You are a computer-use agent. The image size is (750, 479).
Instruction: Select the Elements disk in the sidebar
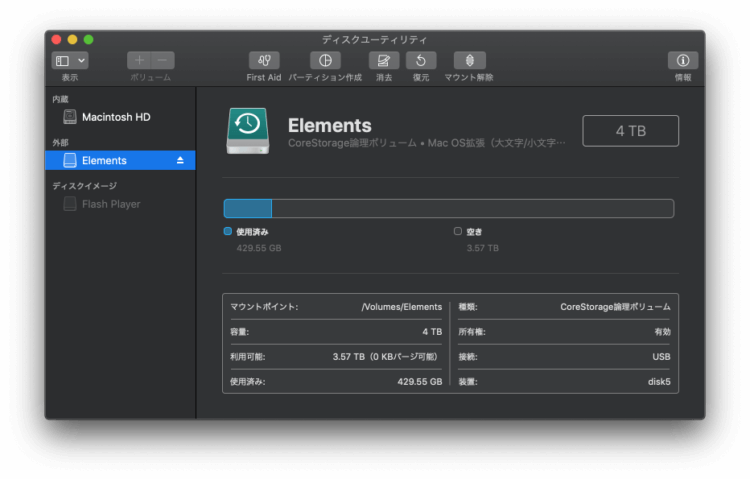point(120,160)
